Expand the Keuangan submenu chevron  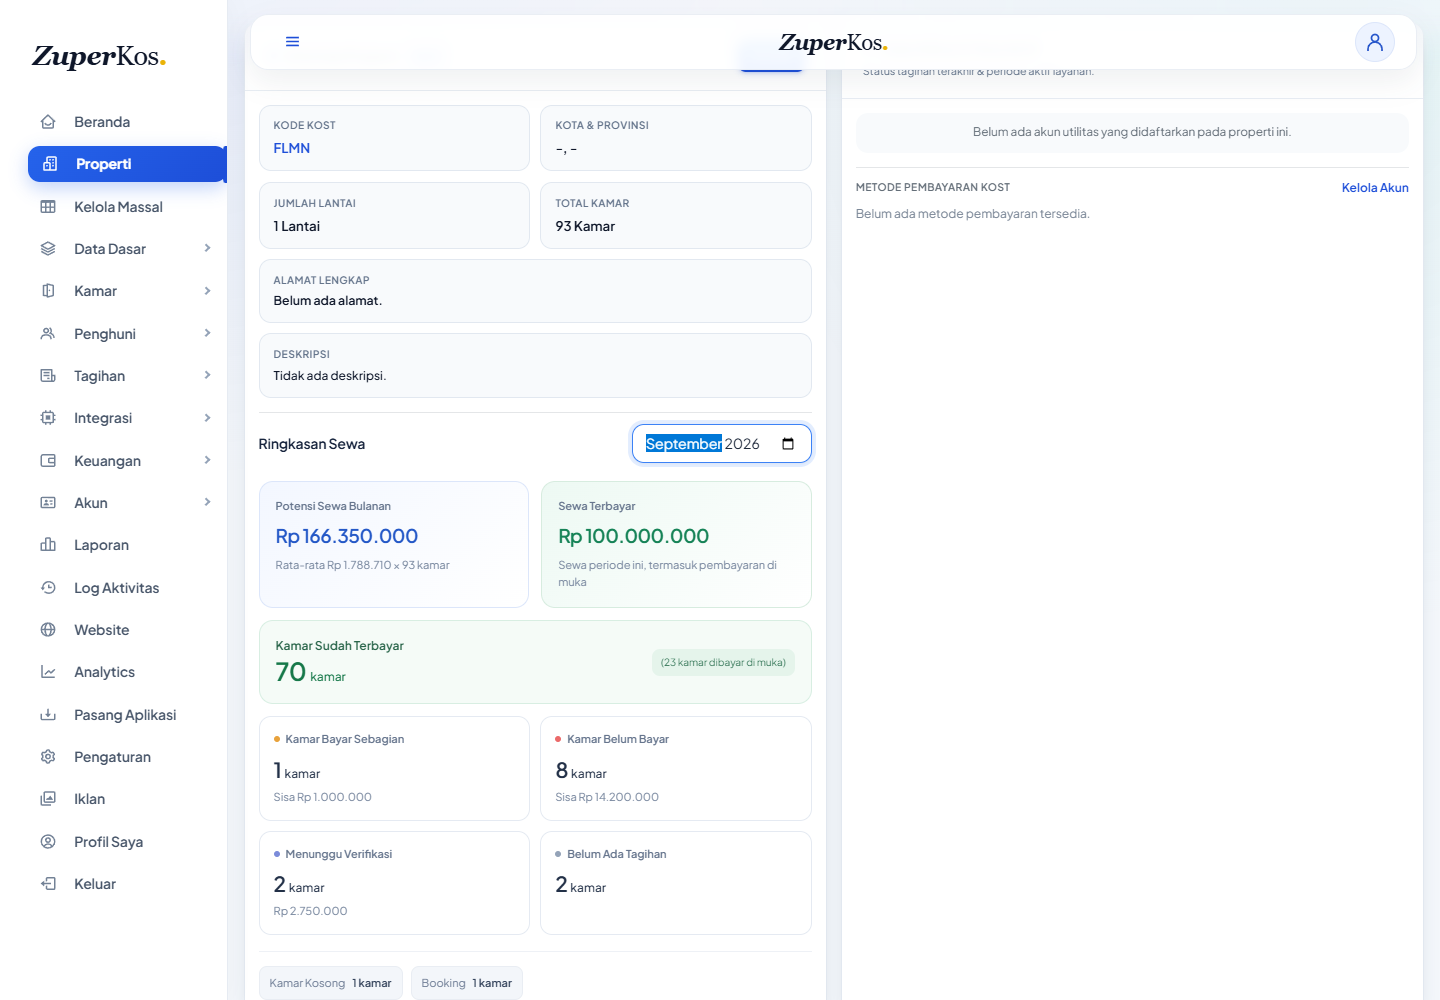pos(207,461)
